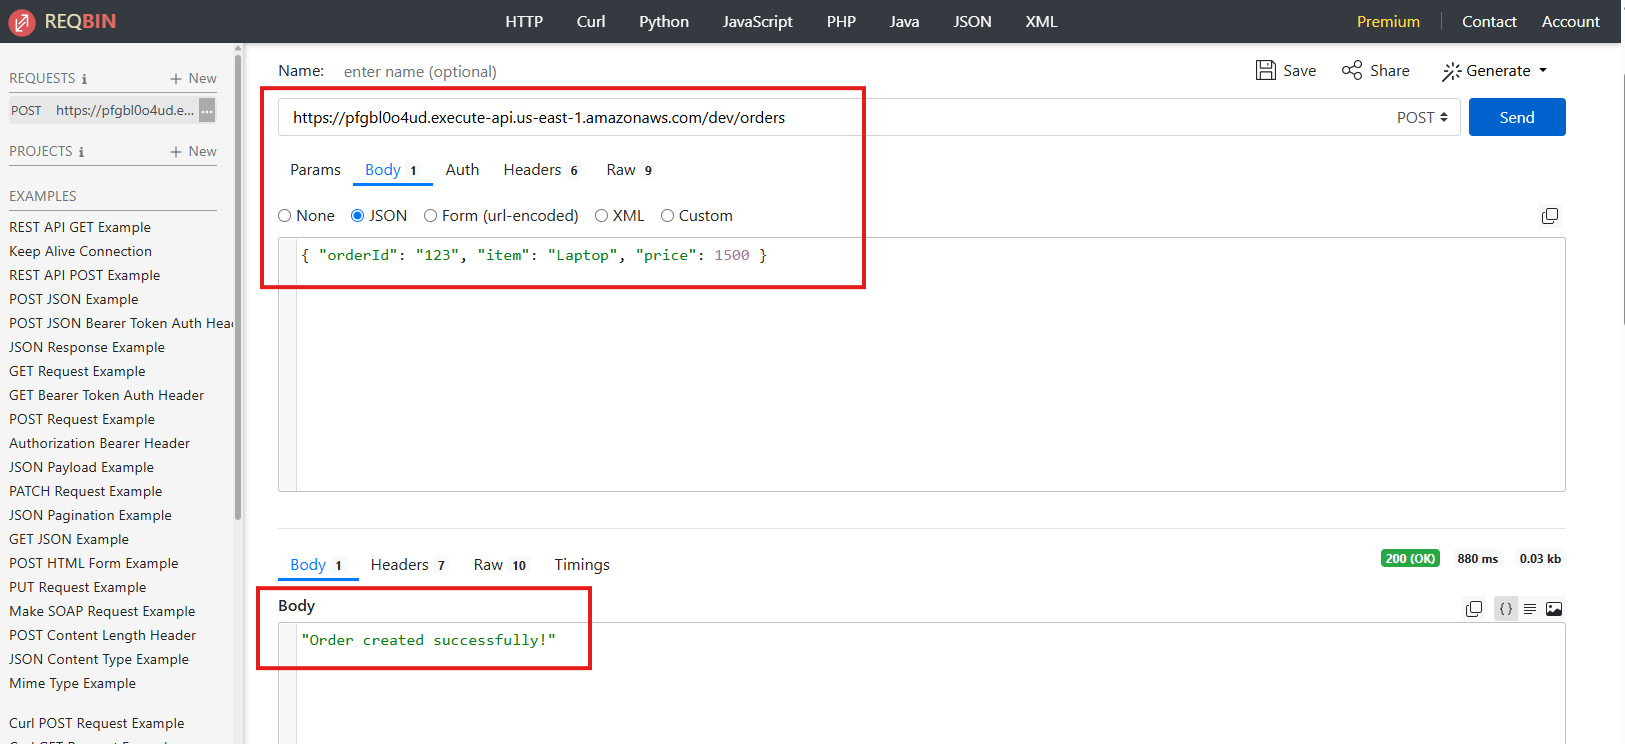Open the HTTP menu in top bar
This screenshot has height=744, width=1625.
point(524,22)
